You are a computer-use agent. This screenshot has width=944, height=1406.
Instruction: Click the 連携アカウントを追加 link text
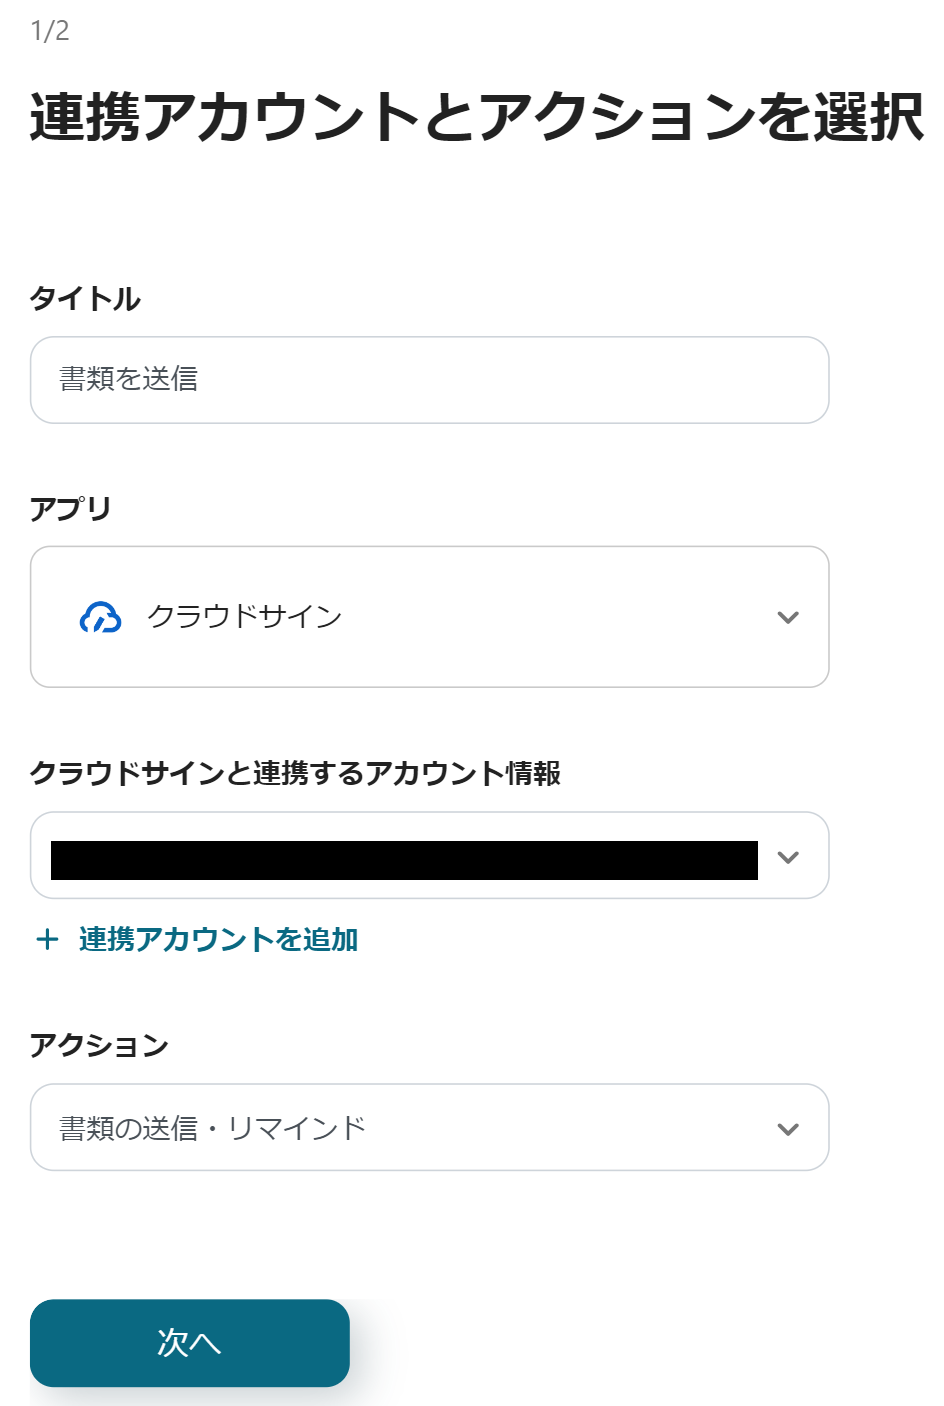click(218, 939)
